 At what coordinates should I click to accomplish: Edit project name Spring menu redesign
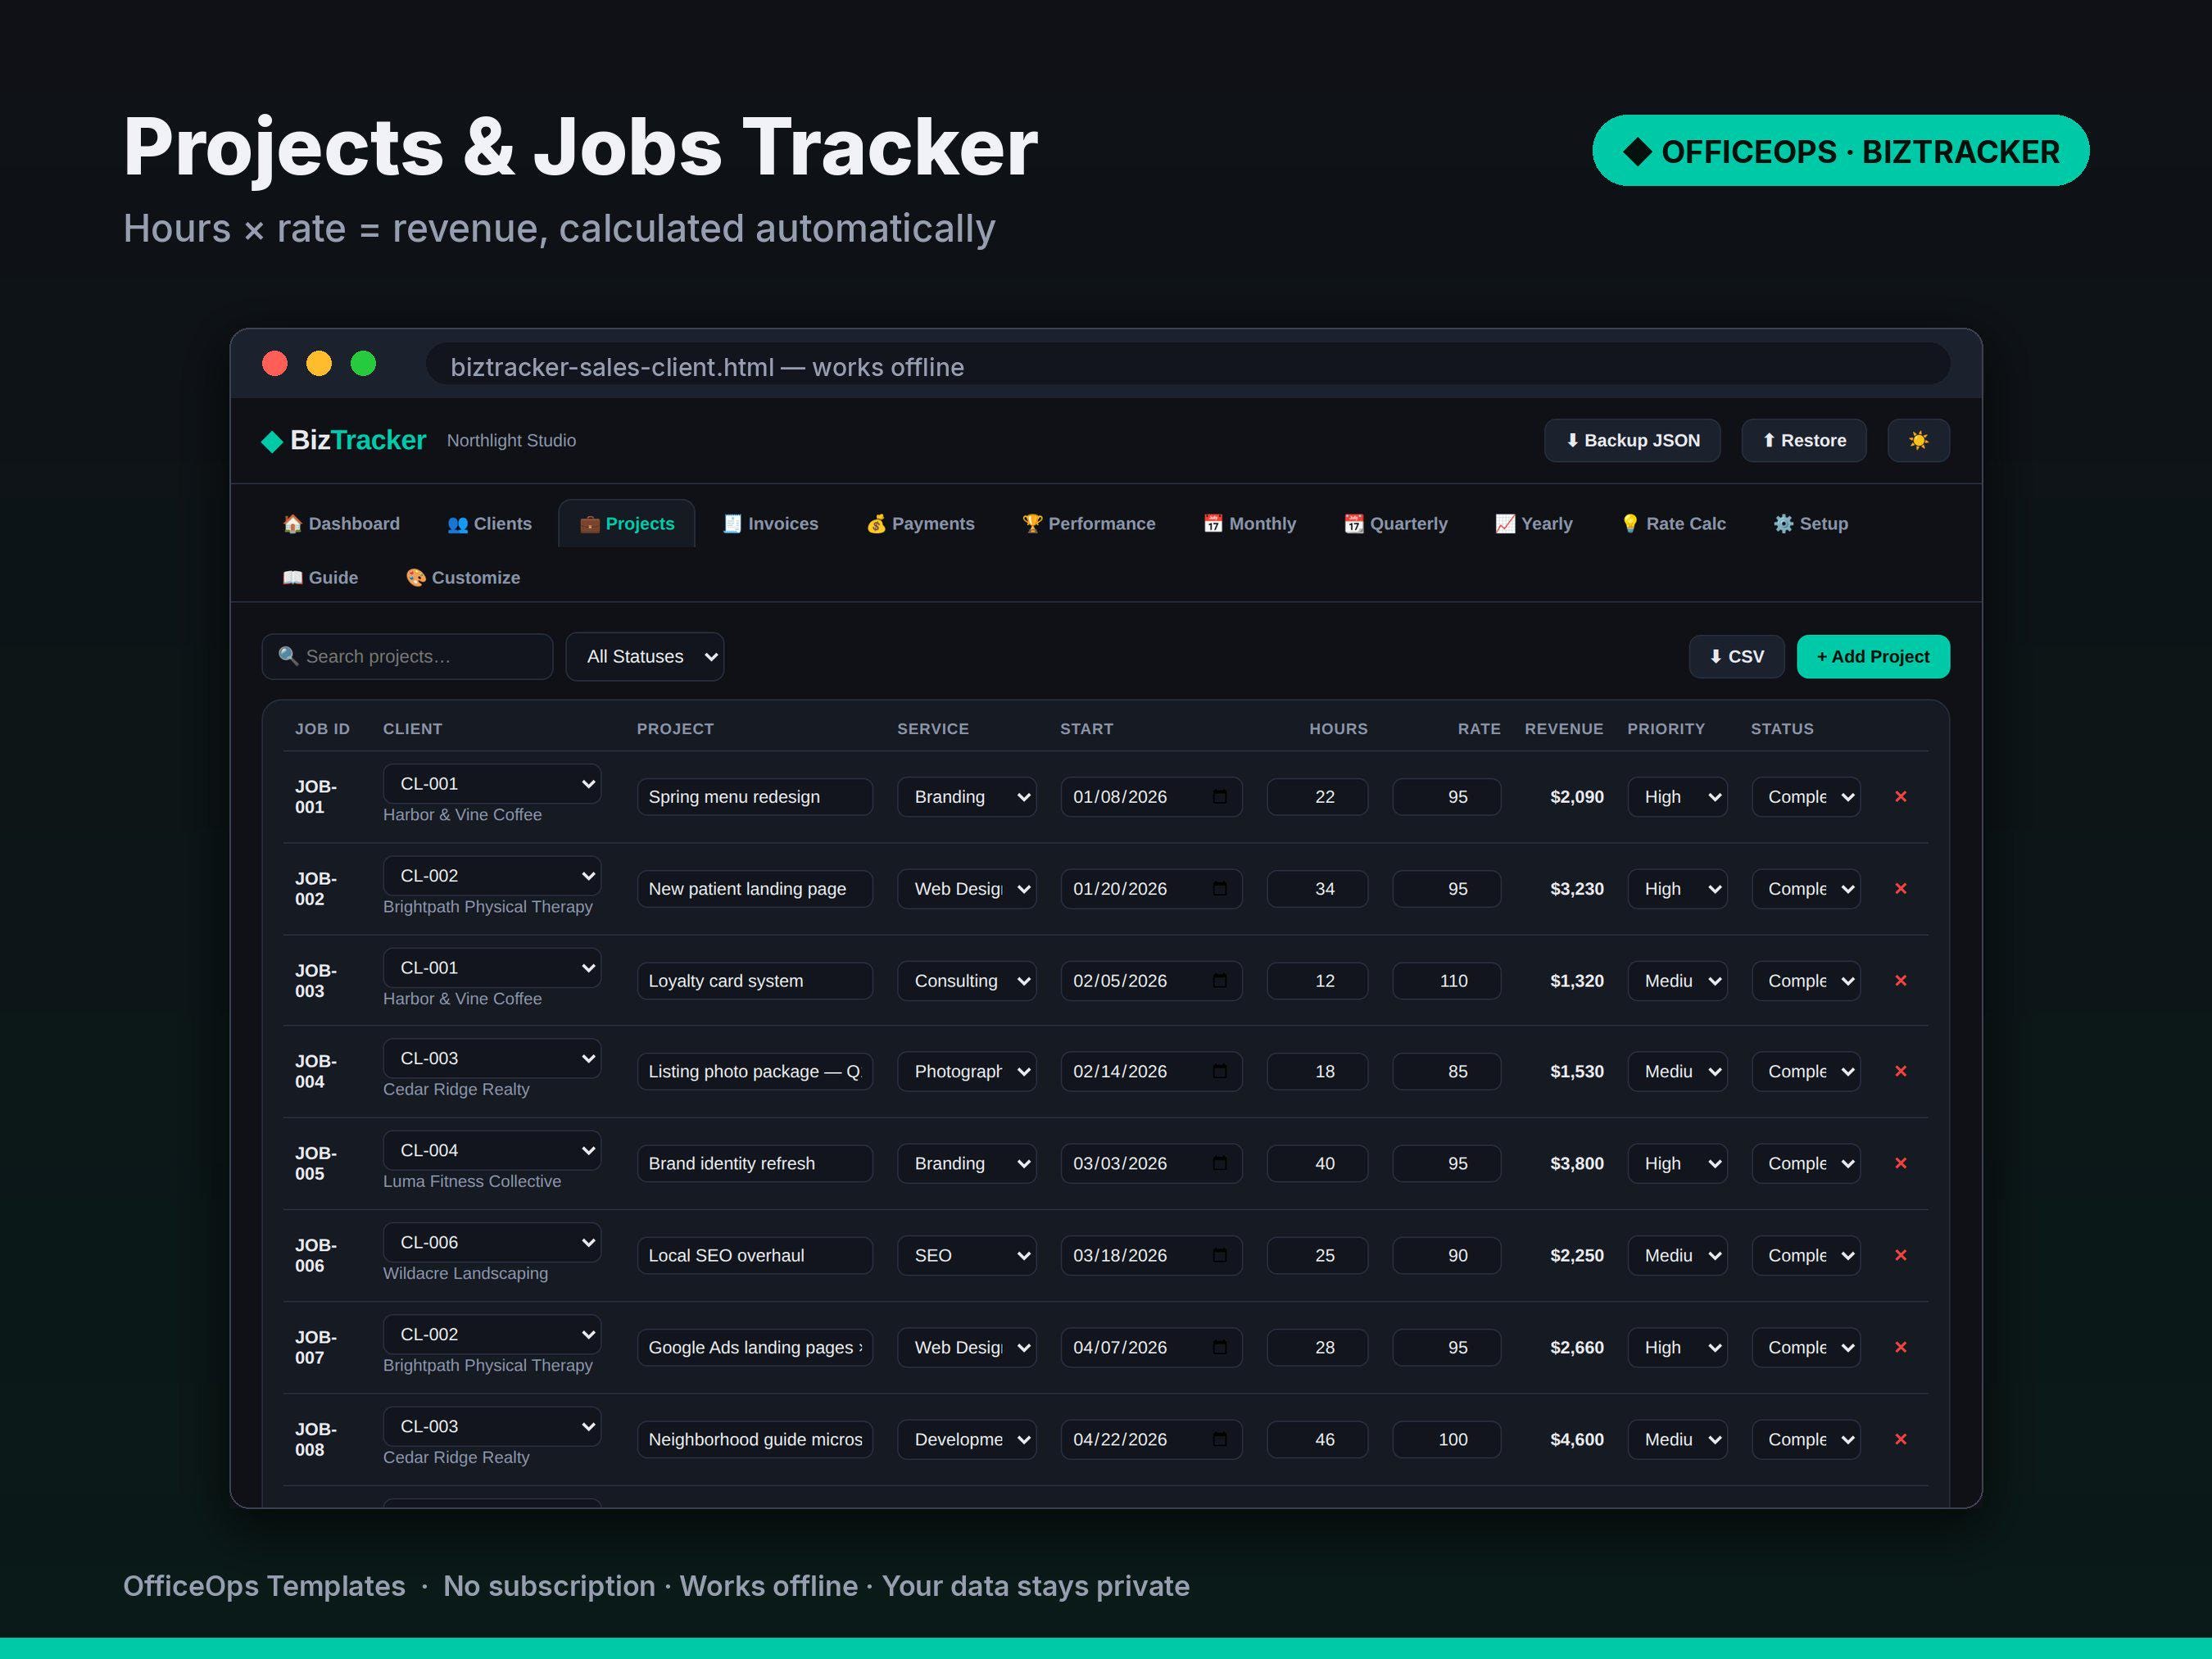click(x=755, y=797)
